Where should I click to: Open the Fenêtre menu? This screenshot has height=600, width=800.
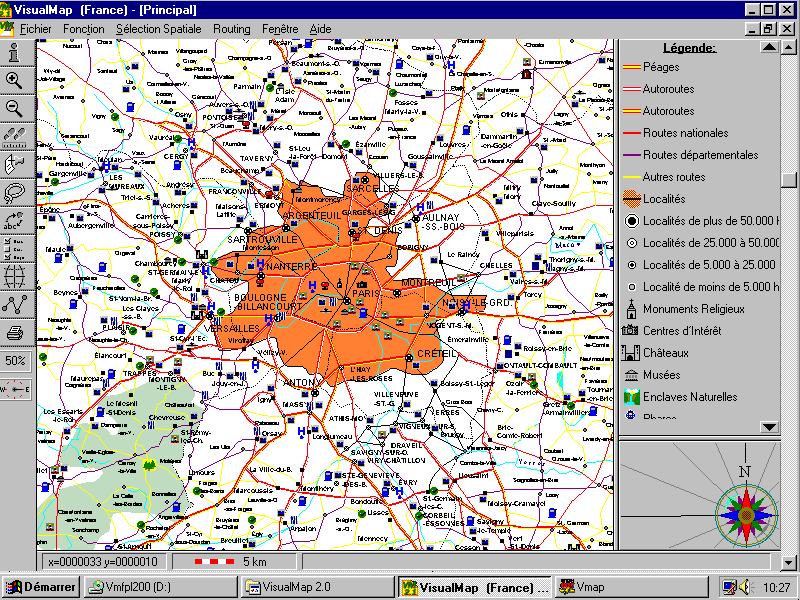pos(280,29)
